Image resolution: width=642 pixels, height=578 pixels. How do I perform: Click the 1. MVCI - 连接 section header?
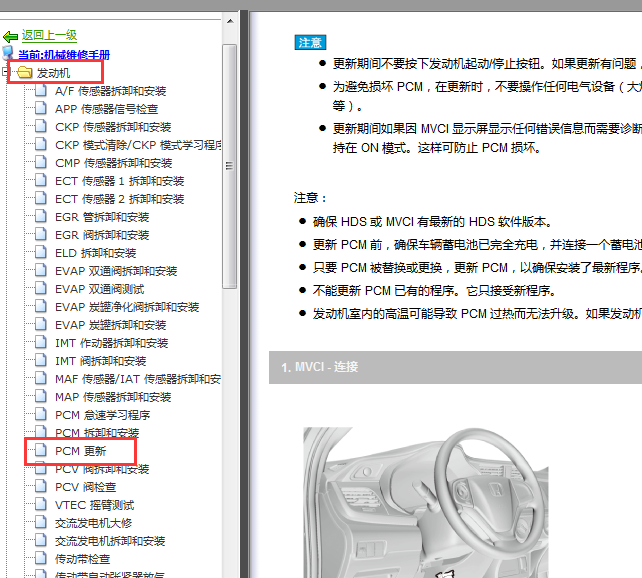point(455,367)
